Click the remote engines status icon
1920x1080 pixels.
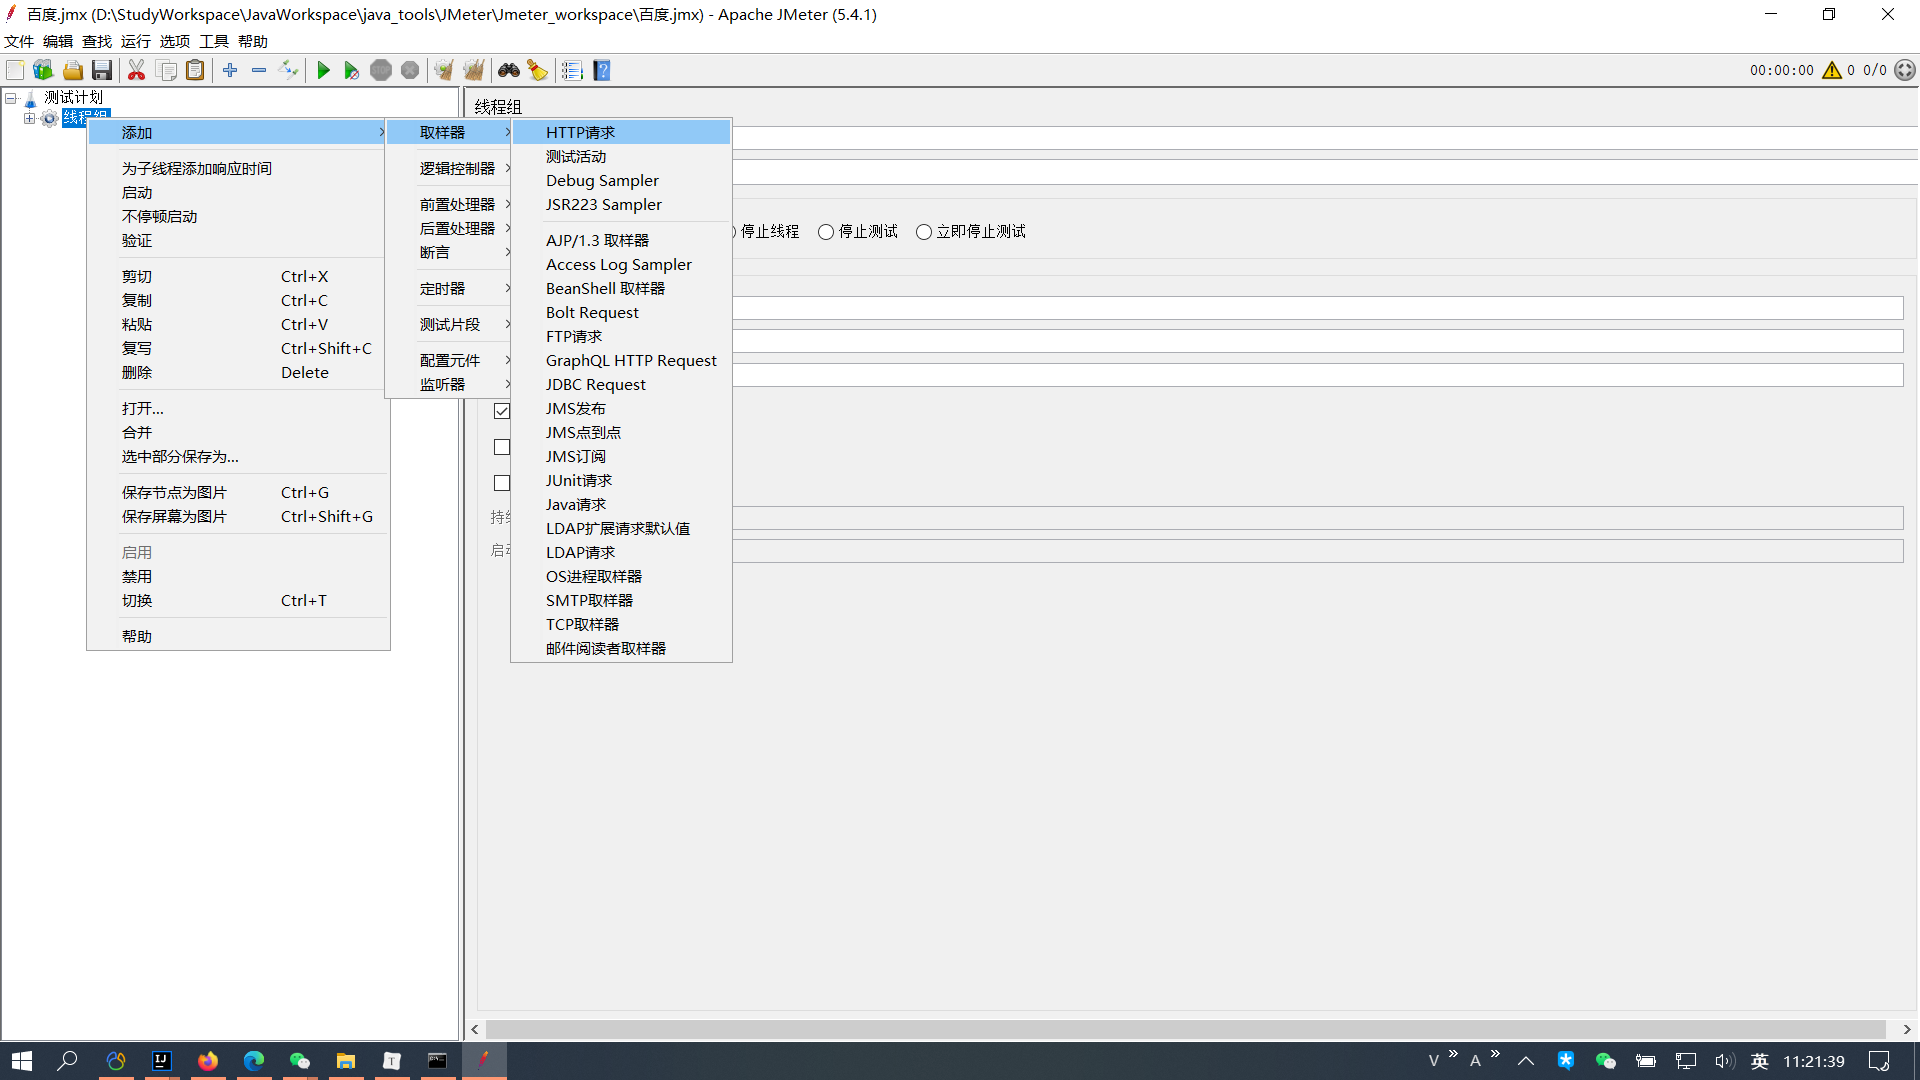click(1905, 70)
